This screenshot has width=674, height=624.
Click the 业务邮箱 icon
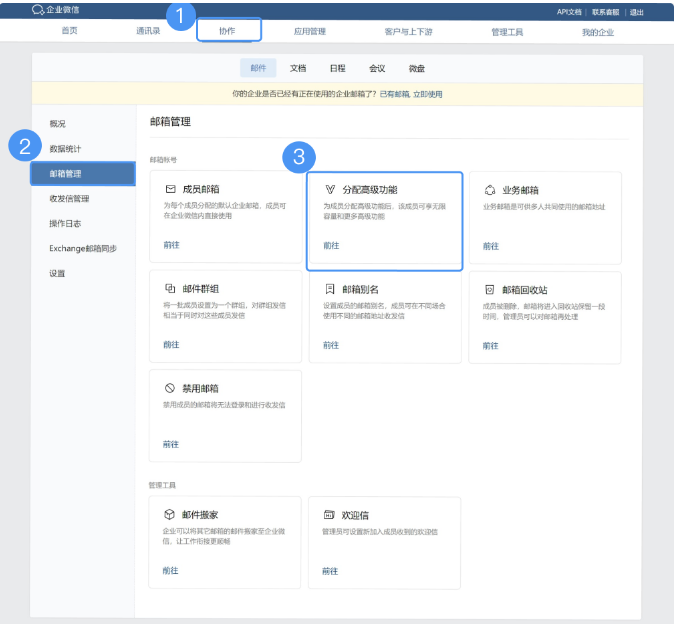click(490, 189)
